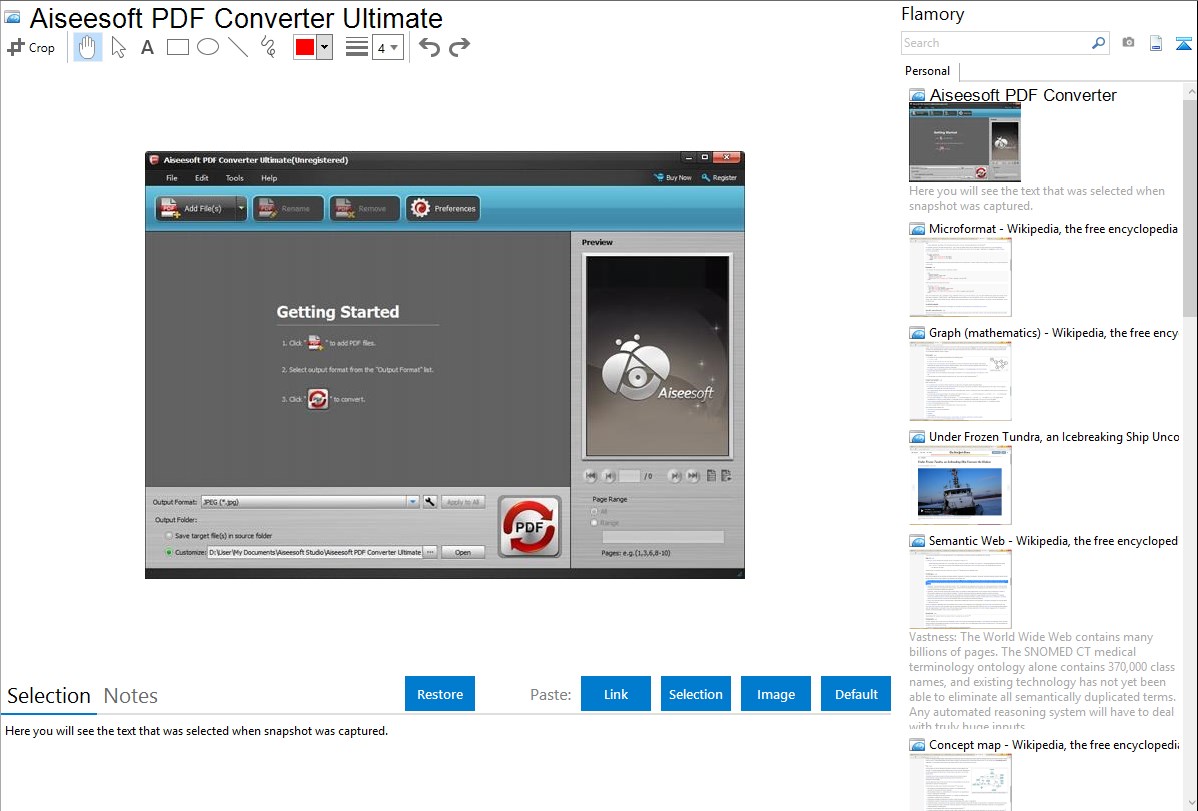Go to first page in Preview
The width and height of the screenshot is (1198, 811).
point(591,475)
